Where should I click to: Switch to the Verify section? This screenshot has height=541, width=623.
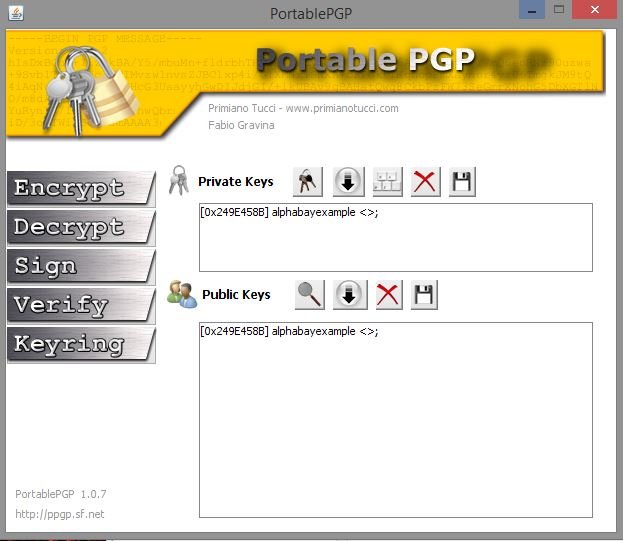point(81,305)
